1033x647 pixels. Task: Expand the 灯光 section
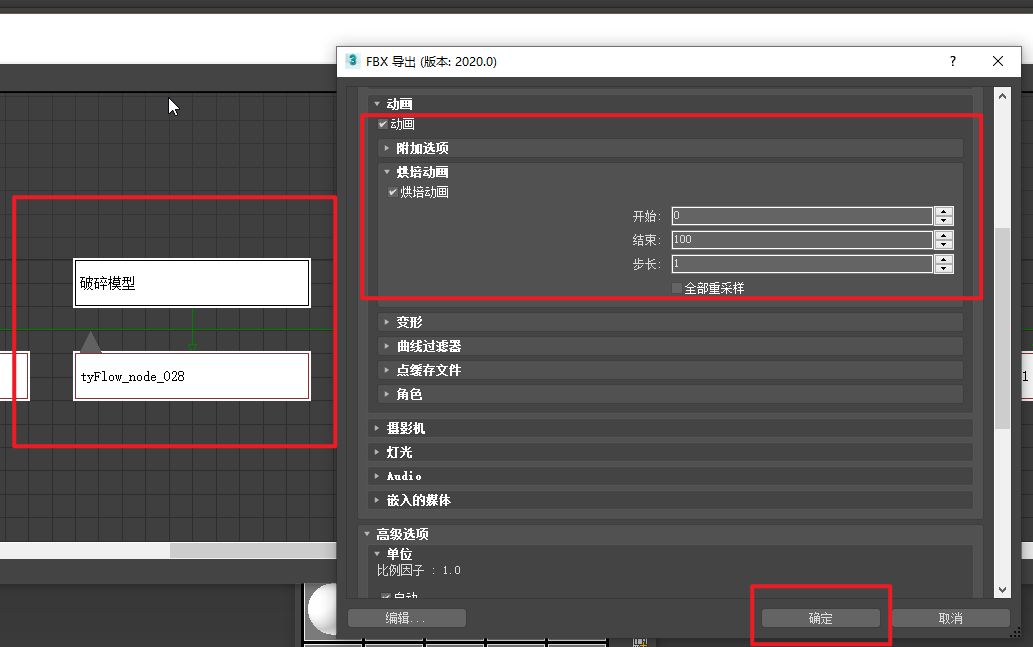[x=671, y=452]
